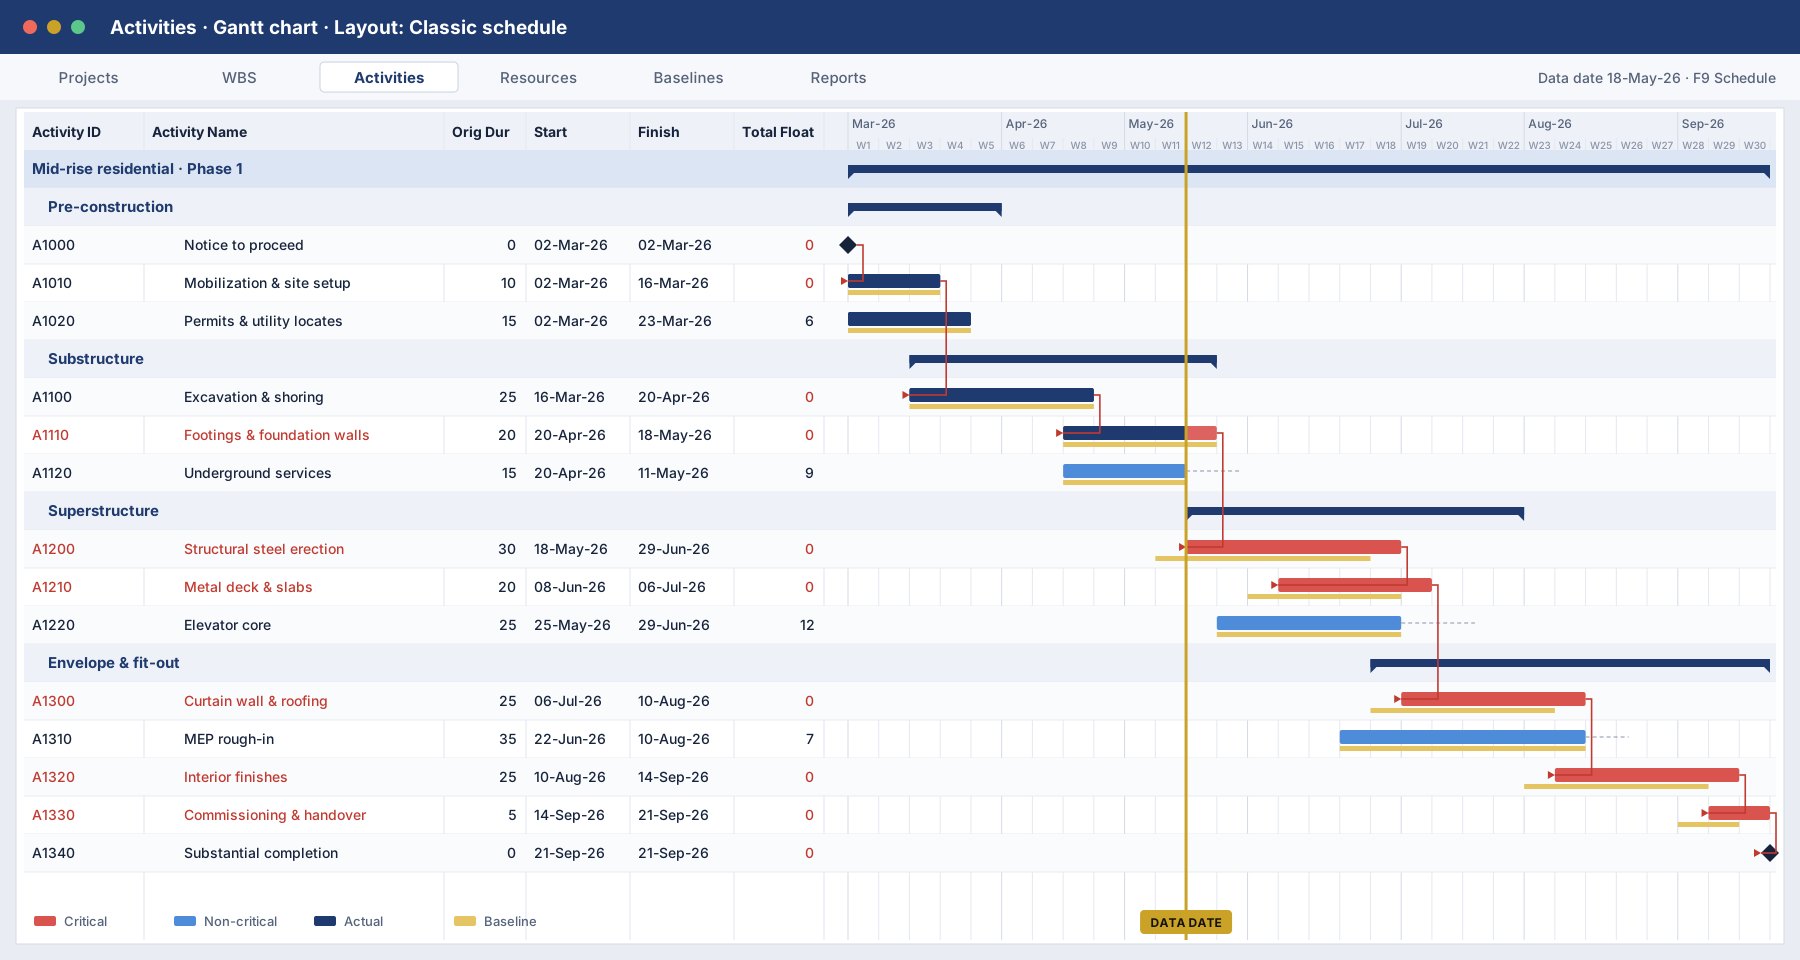Click the DATA DATE marker label
The height and width of the screenshot is (960, 1800).
(x=1186, y=922)
